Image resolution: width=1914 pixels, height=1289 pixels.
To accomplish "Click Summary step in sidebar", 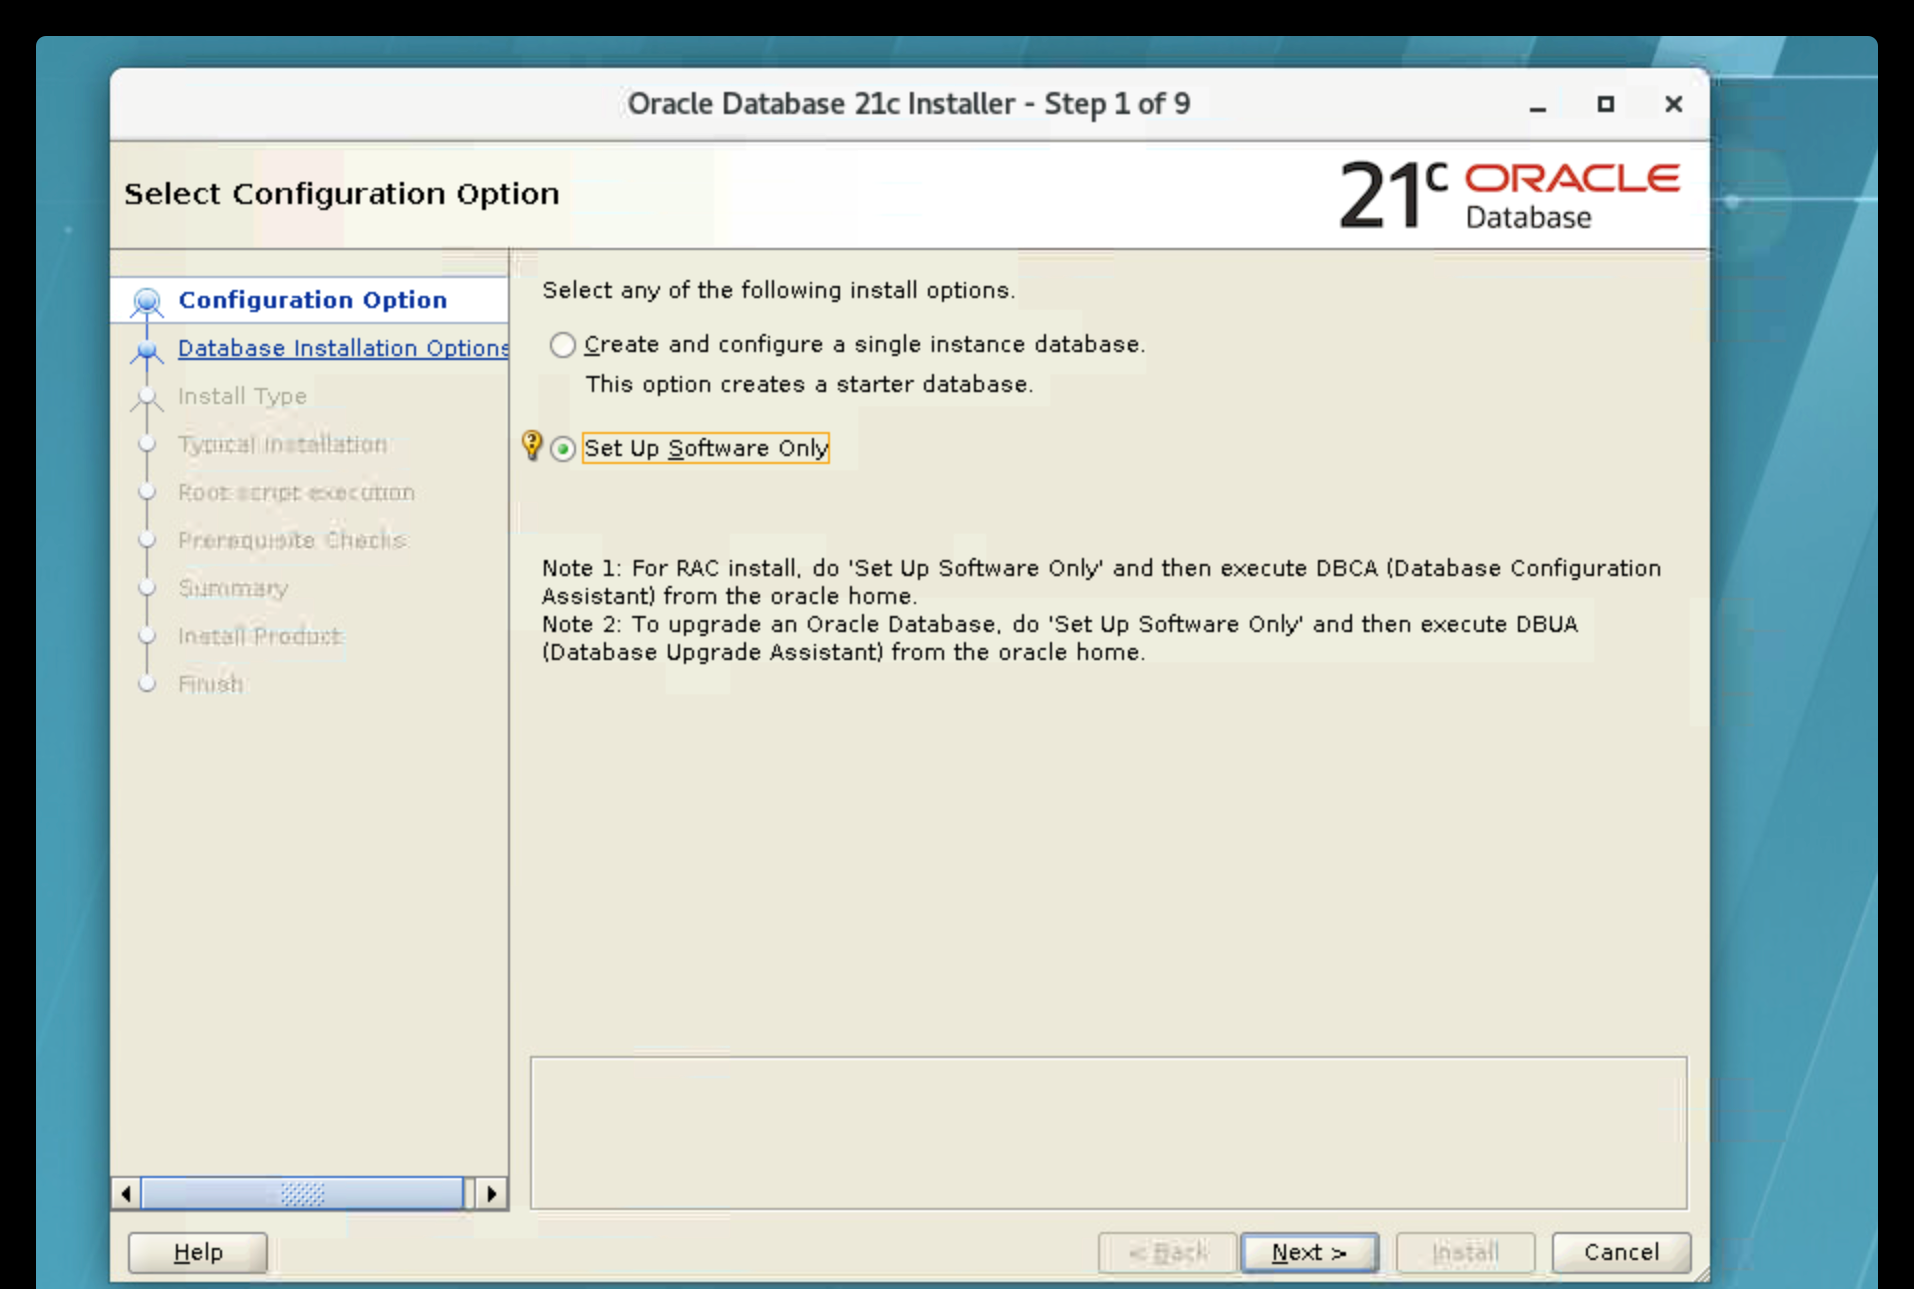I will 233,588.
